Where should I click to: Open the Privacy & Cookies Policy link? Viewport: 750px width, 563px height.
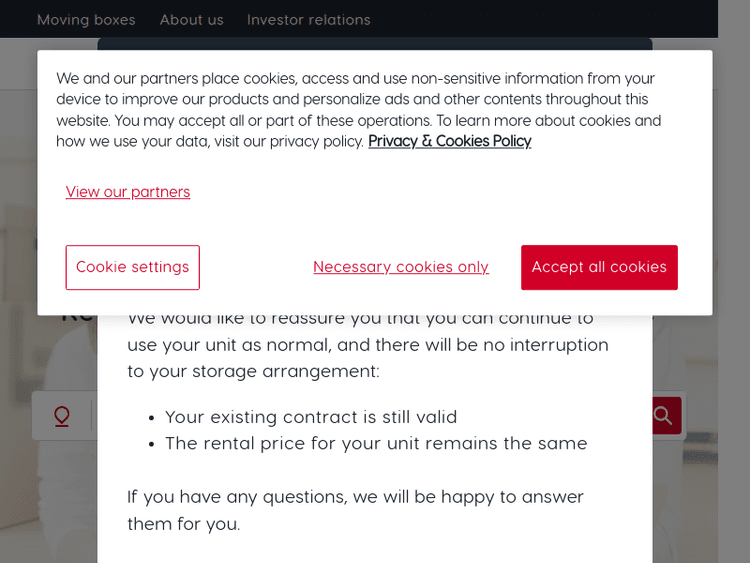[x=450, y=141]
